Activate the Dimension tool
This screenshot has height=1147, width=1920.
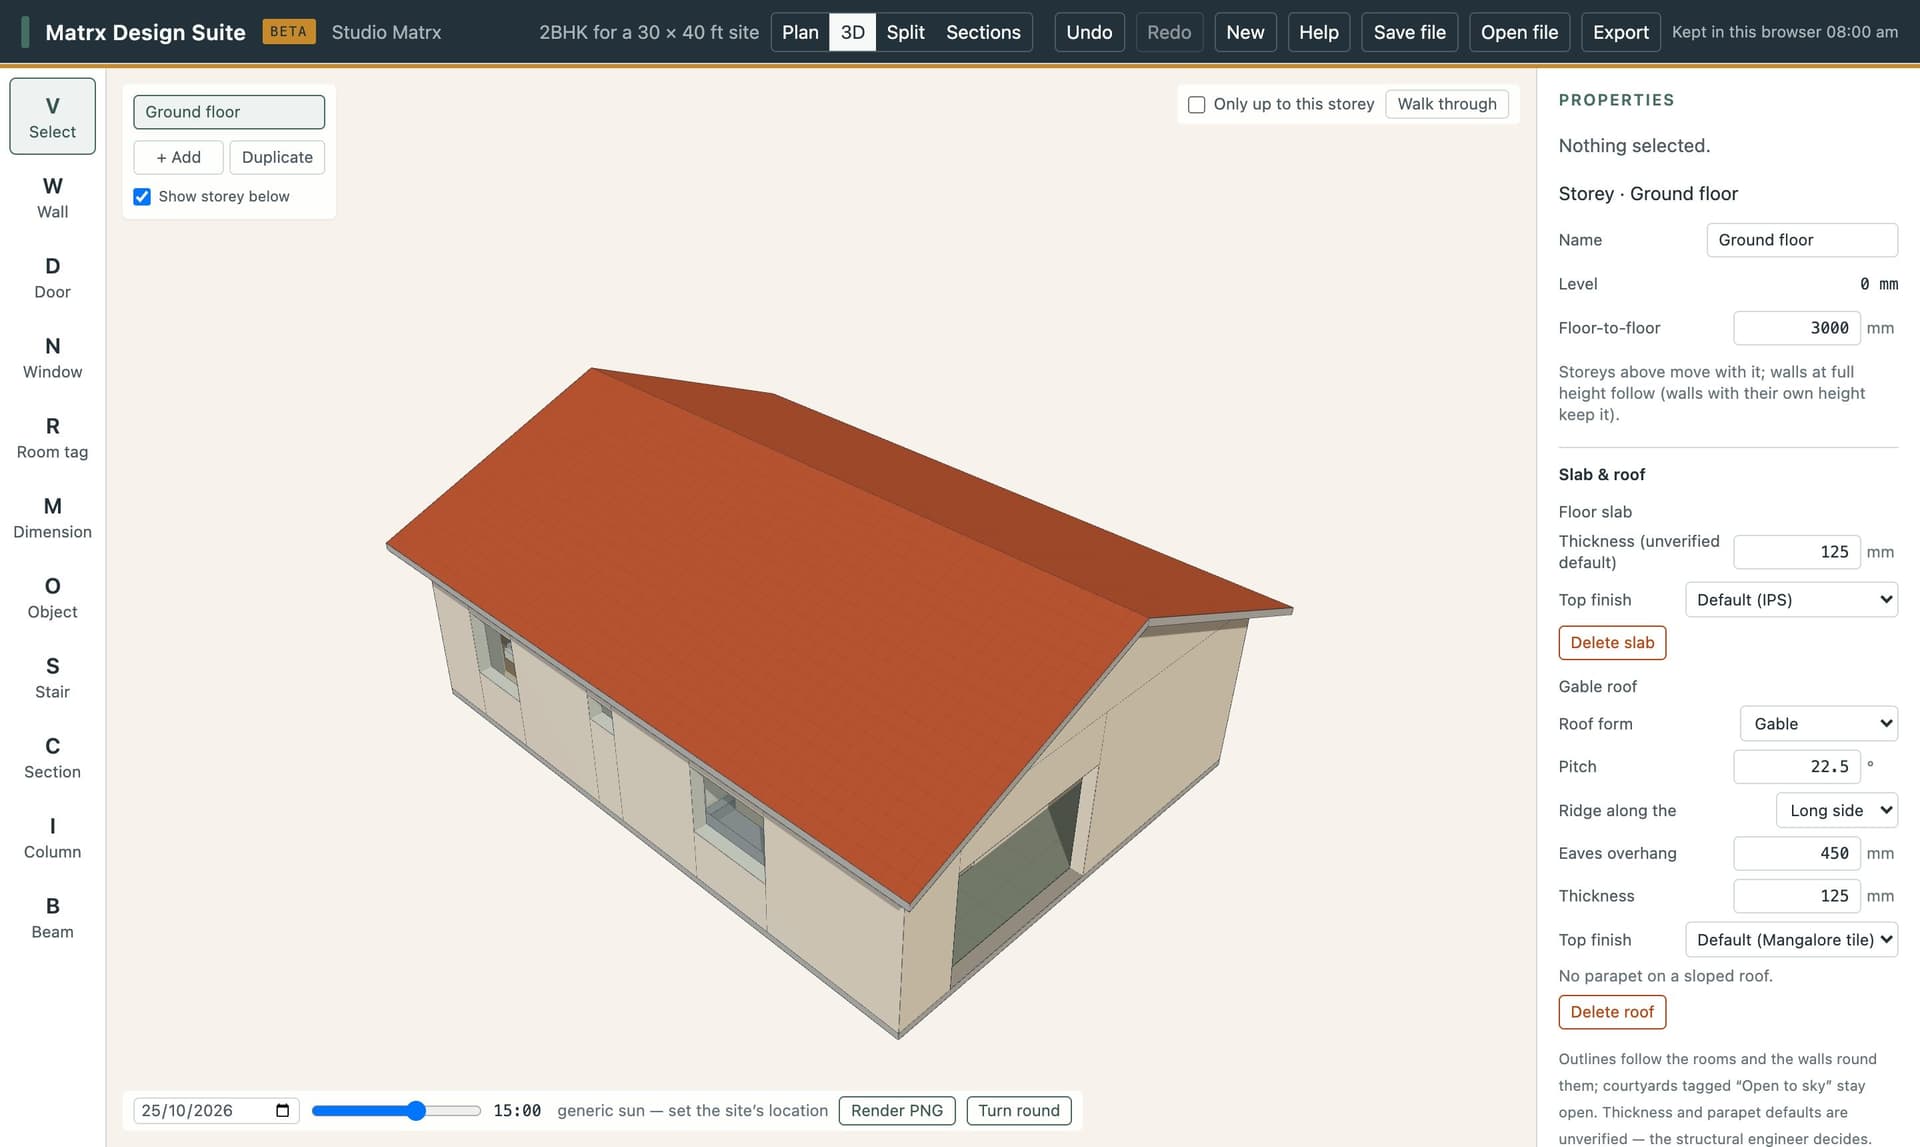coord(52,517)
